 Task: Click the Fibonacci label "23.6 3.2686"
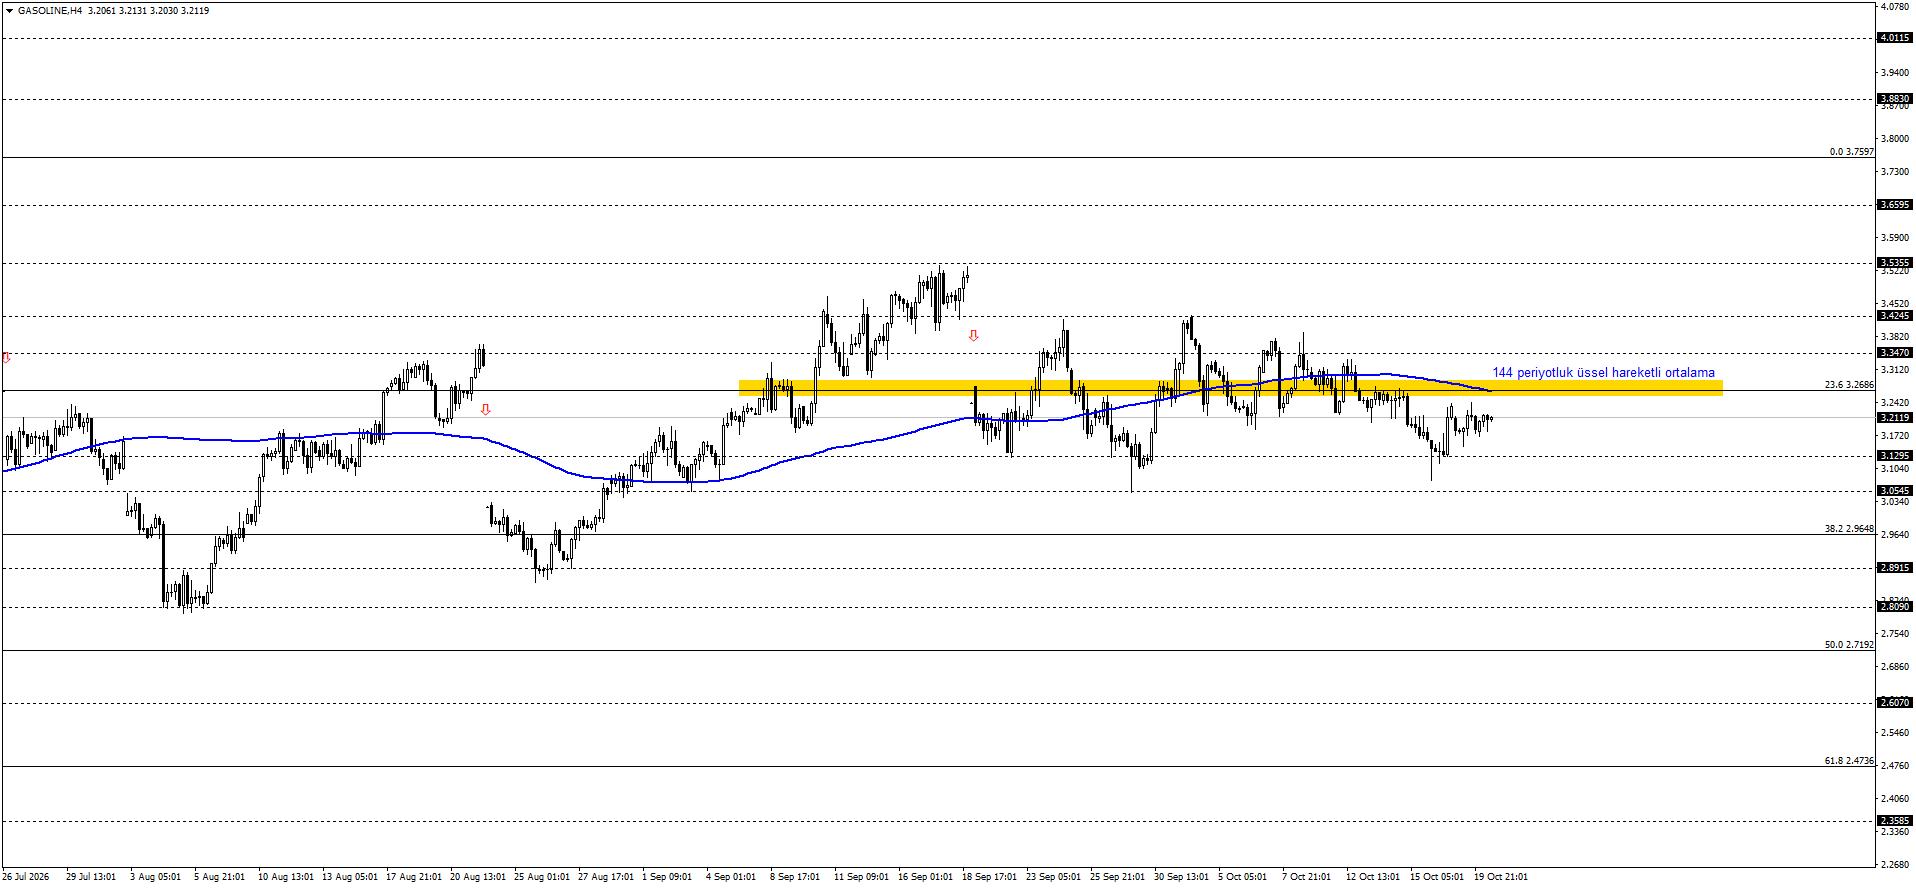1849,385
